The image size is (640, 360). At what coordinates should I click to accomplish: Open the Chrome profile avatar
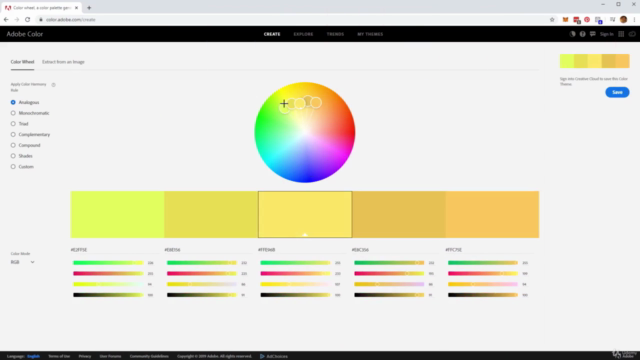(x=623, y=20)
